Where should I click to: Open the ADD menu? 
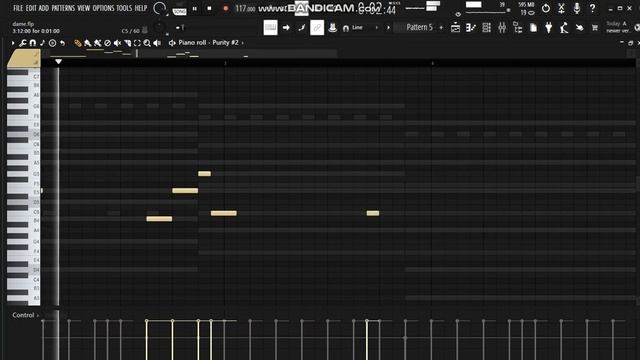[44, 8]
